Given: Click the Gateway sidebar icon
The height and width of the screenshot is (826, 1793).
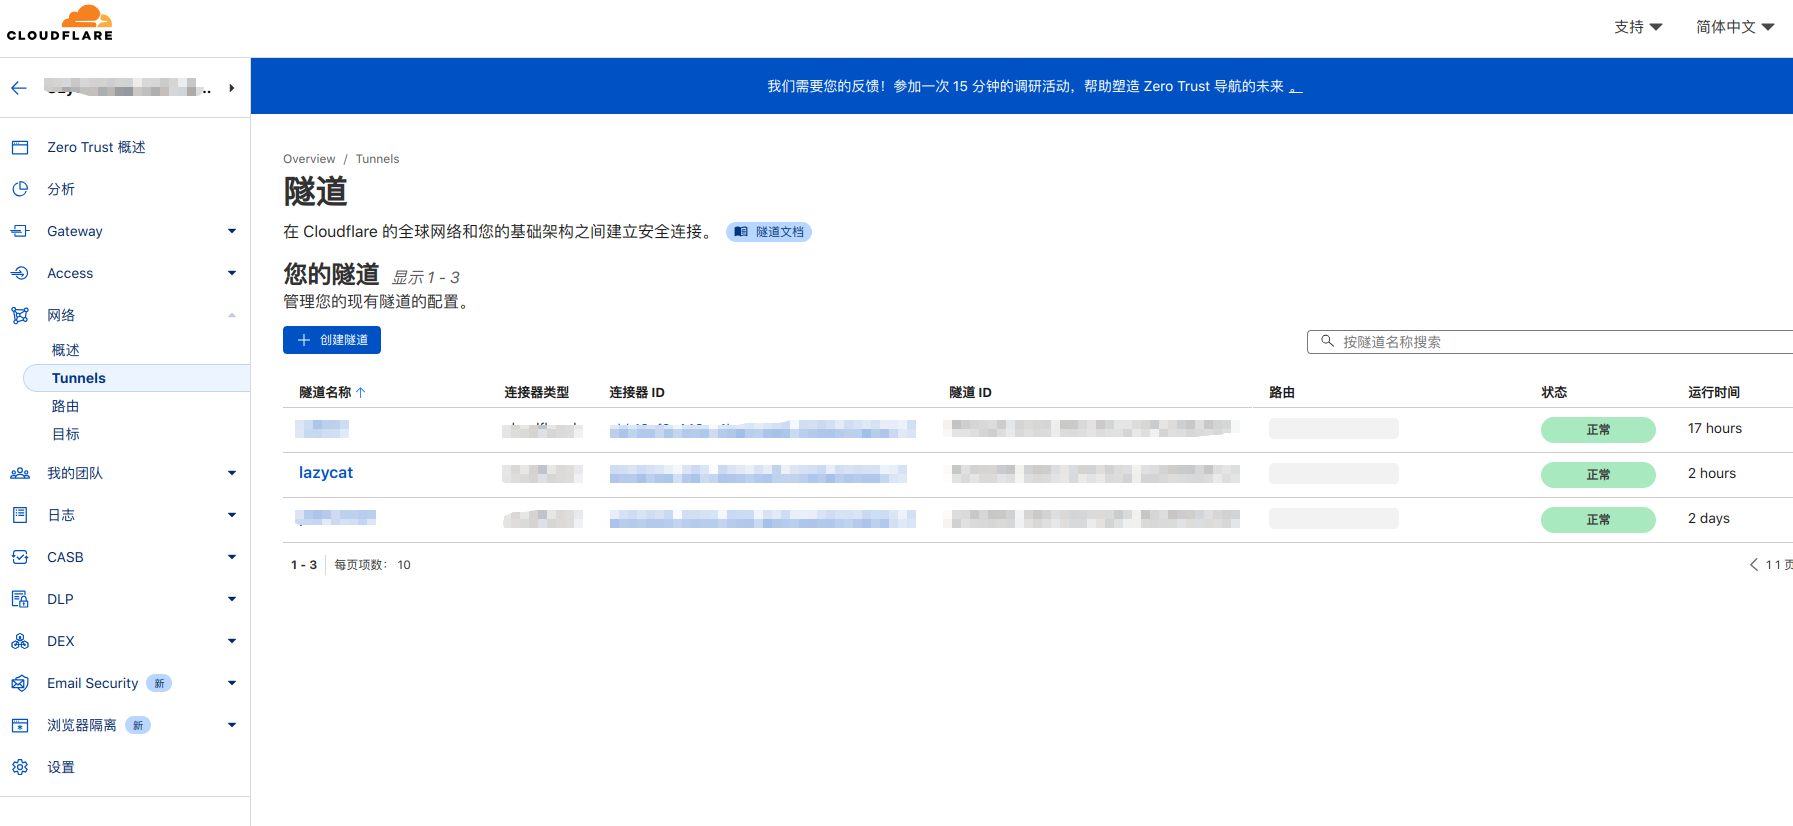Looking at the screenshot, I should pos(20,231).
